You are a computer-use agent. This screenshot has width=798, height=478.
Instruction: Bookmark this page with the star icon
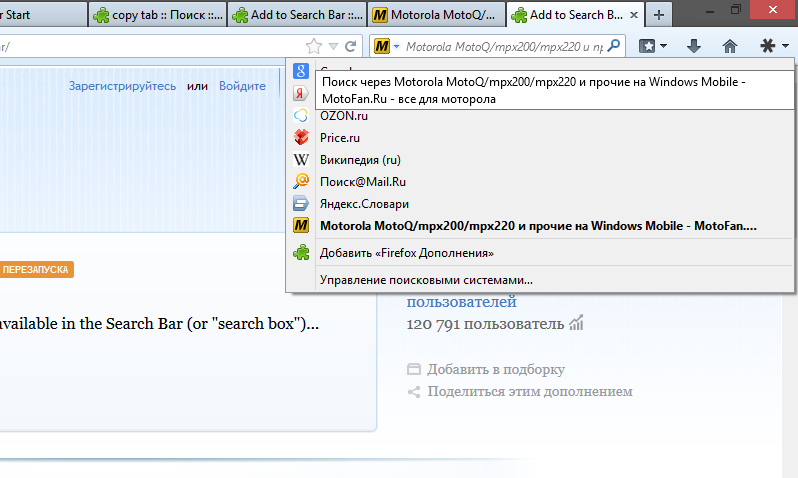pos(314,46)
